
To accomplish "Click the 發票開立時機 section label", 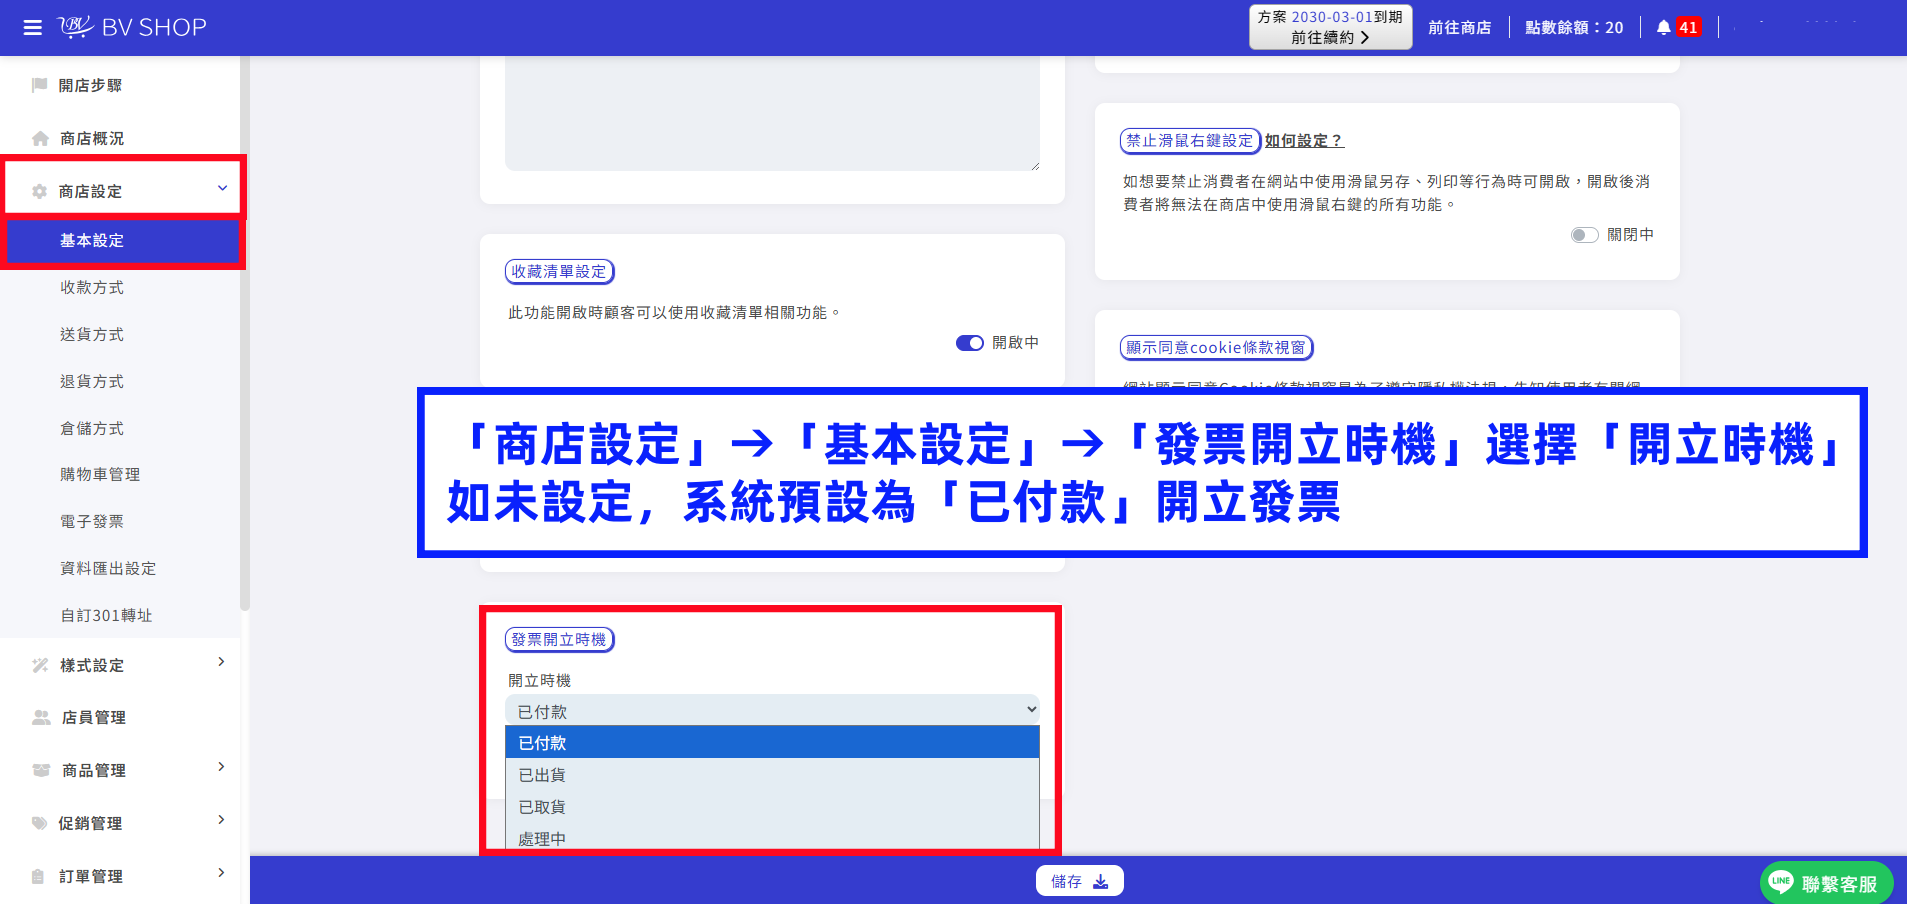I will pos(559,640).
